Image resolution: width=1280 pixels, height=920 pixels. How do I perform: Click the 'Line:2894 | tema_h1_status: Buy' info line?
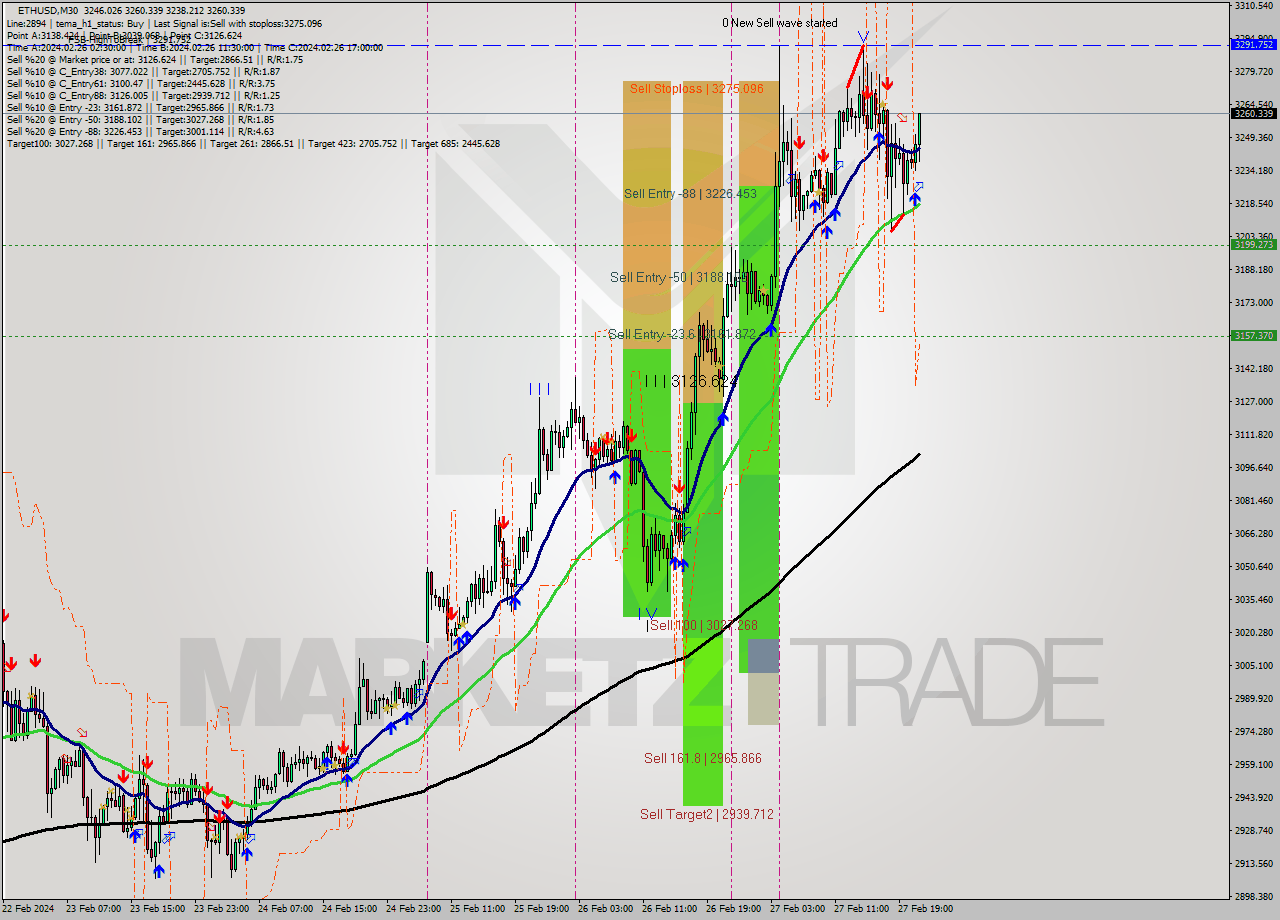pos(164,22)
